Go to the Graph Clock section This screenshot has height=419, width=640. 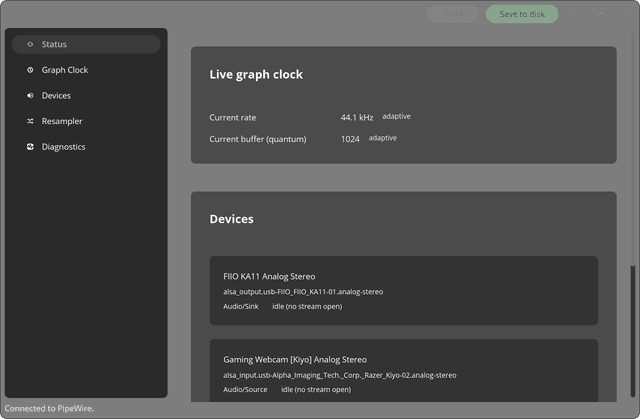click(x=86, y=70)
